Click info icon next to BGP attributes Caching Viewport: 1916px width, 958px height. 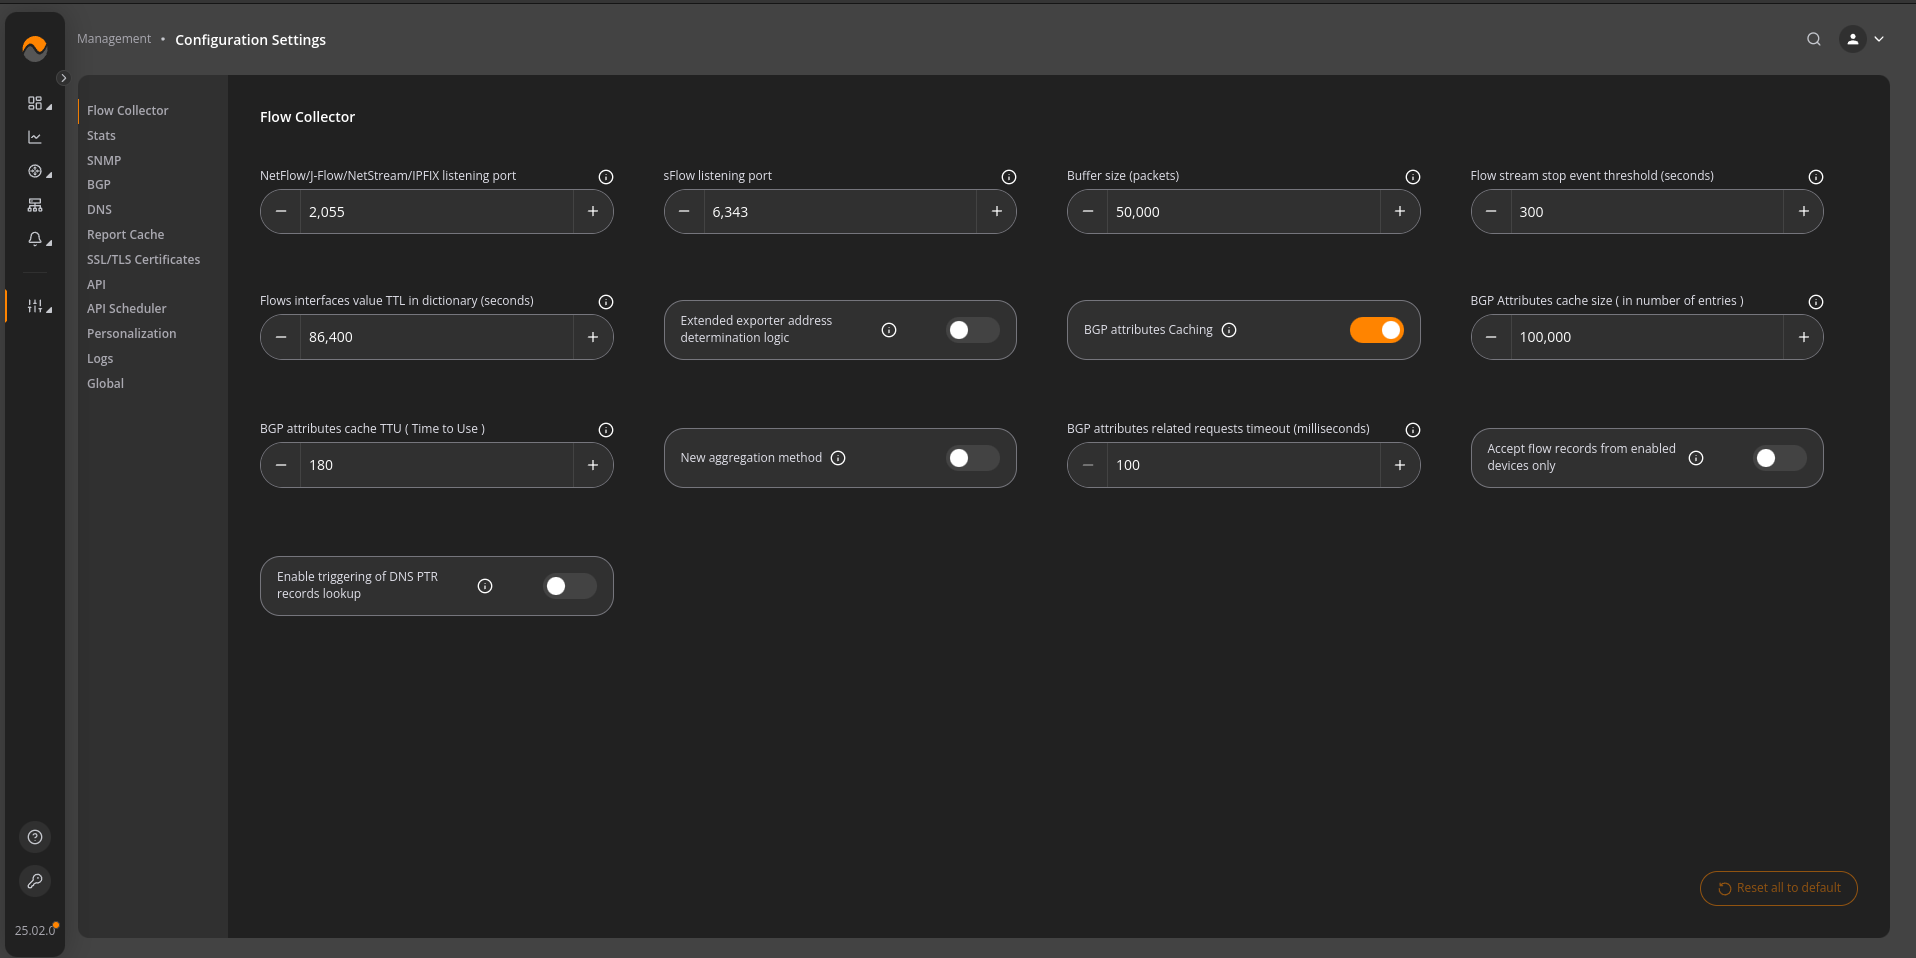tap(1229, 330)
